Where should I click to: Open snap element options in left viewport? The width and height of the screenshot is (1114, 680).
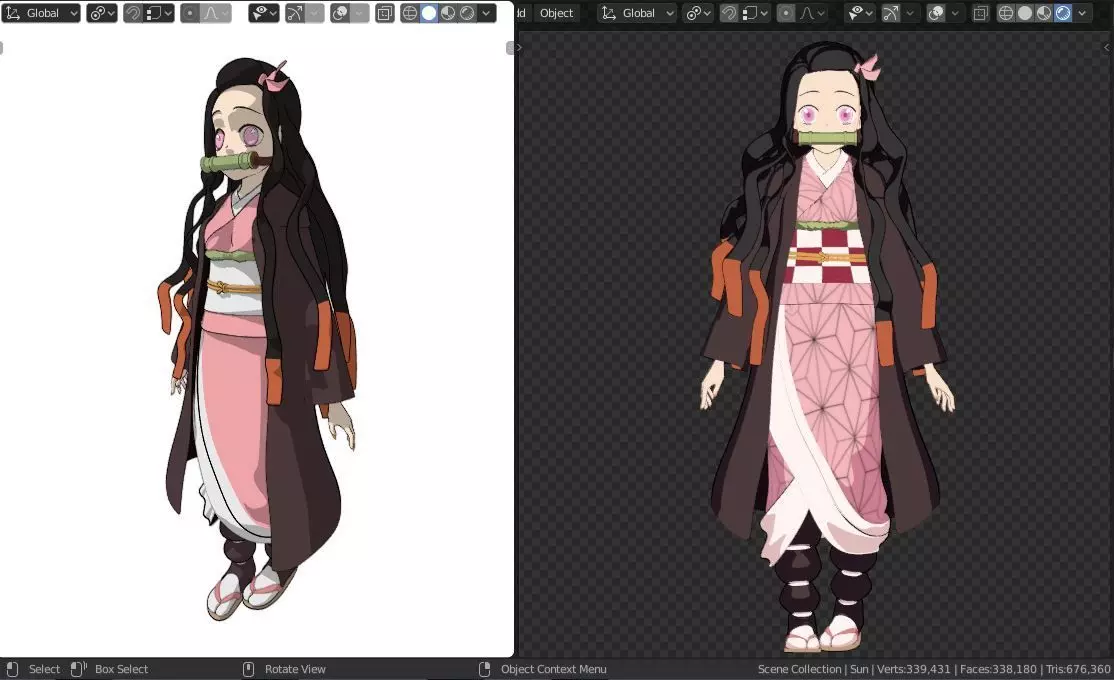[158, 13]
